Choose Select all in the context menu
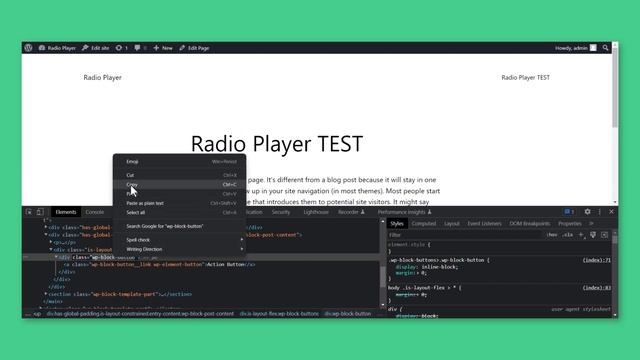Viewport: 640px width, 360px height. pyautogui.click(x=180, y=213)
